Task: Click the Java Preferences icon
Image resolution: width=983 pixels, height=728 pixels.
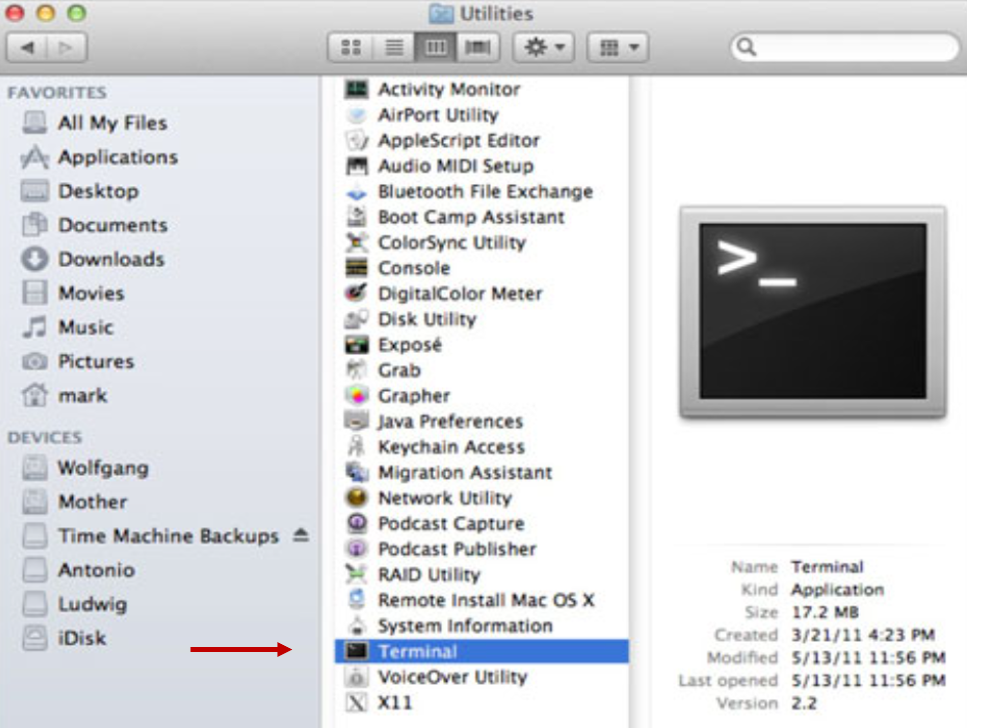Action: point(357,421)
